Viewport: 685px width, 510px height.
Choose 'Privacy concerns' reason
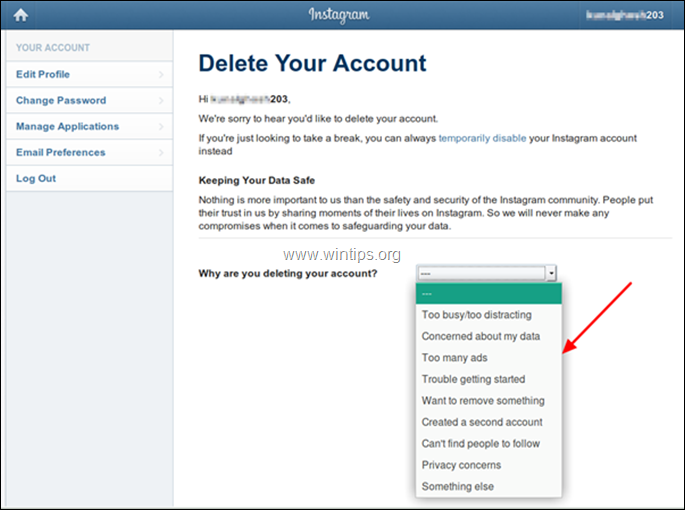point(489,465)
